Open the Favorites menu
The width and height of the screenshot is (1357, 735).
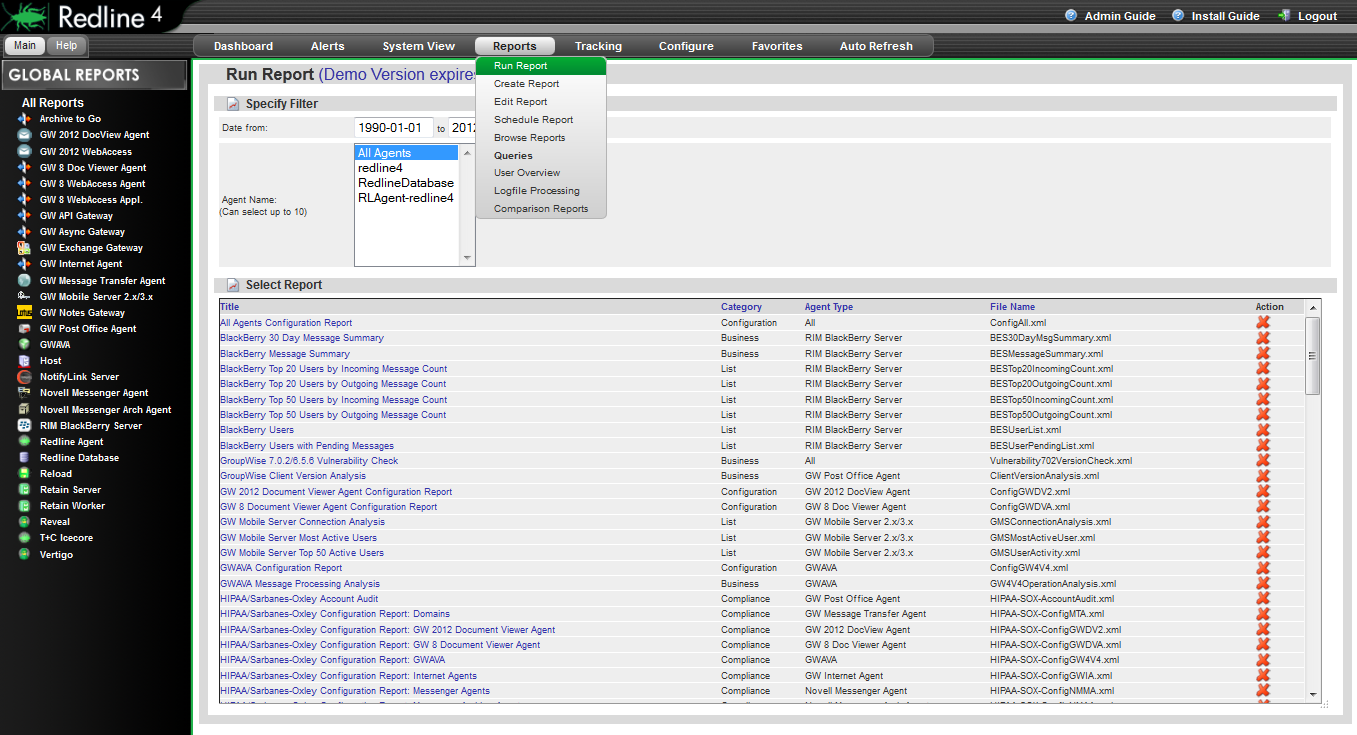(x=777, y=46)
